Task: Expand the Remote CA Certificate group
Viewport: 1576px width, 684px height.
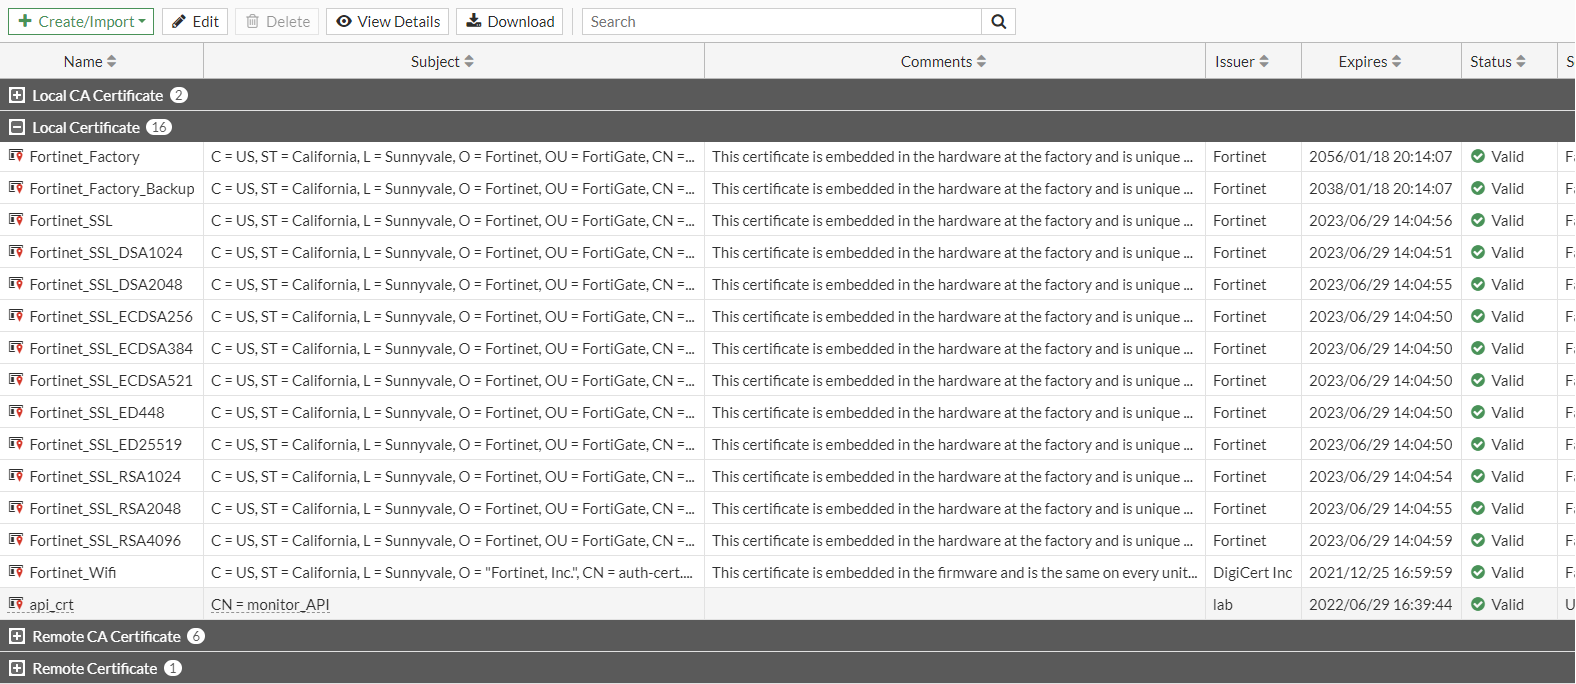Action: [x=16, y=636]
